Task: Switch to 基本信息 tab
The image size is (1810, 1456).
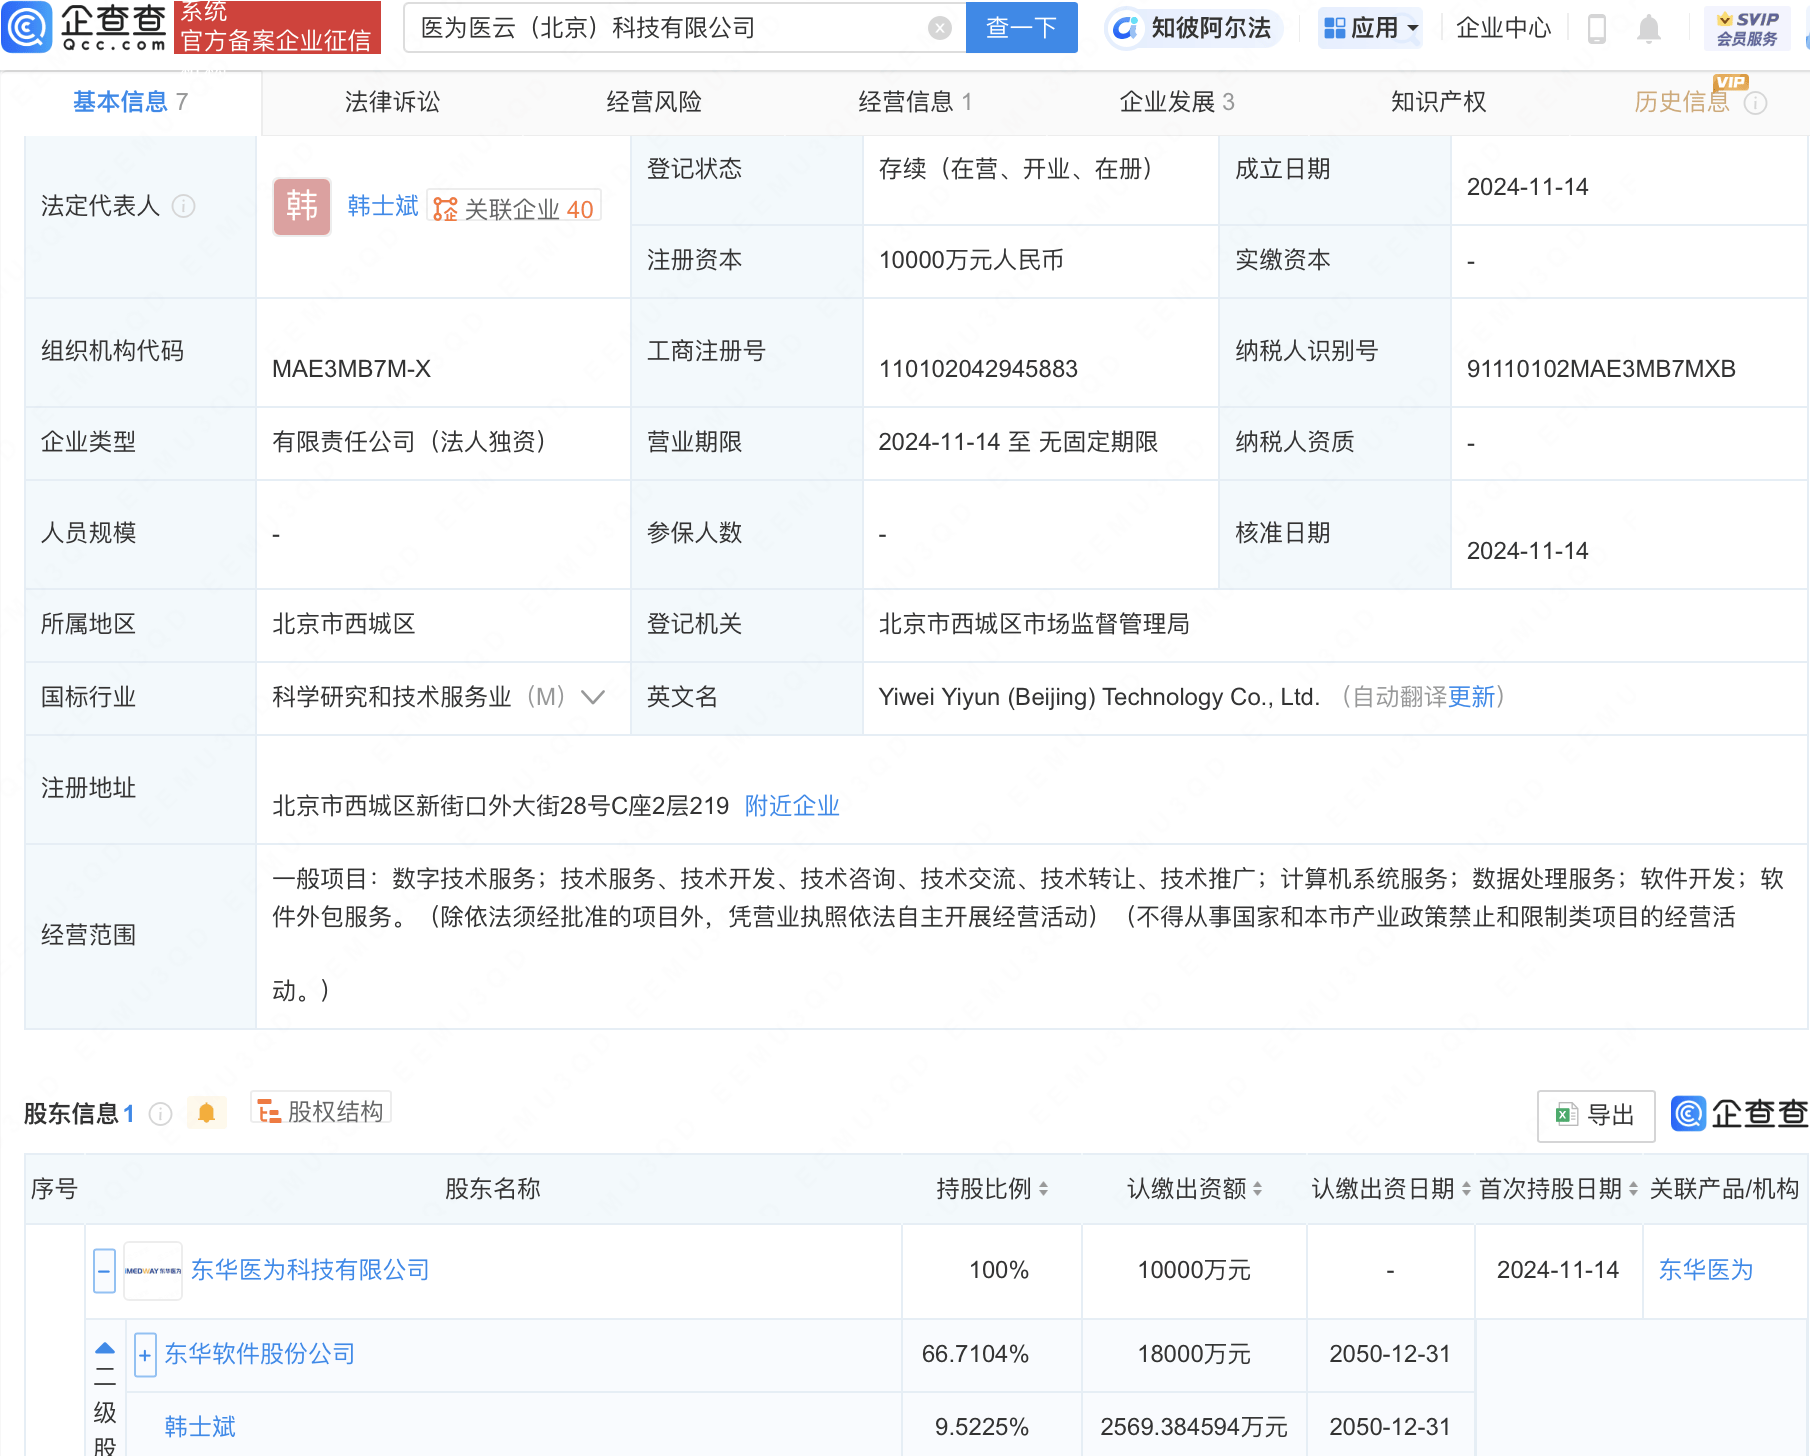Action: click(x=130, y=102)
